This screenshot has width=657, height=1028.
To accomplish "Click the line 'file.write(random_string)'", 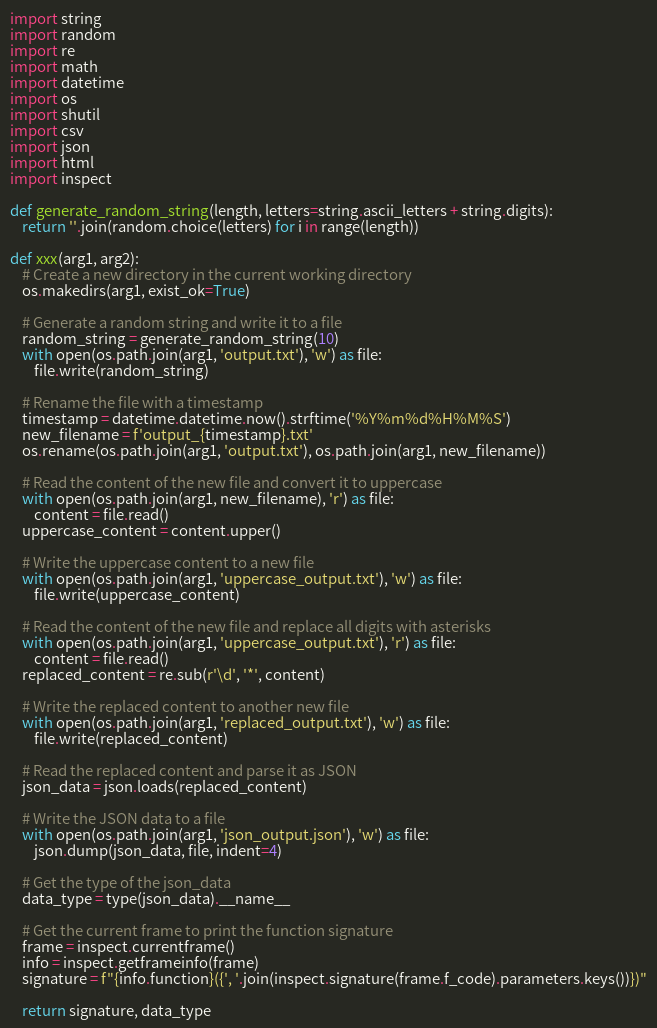I will (121, 371).
